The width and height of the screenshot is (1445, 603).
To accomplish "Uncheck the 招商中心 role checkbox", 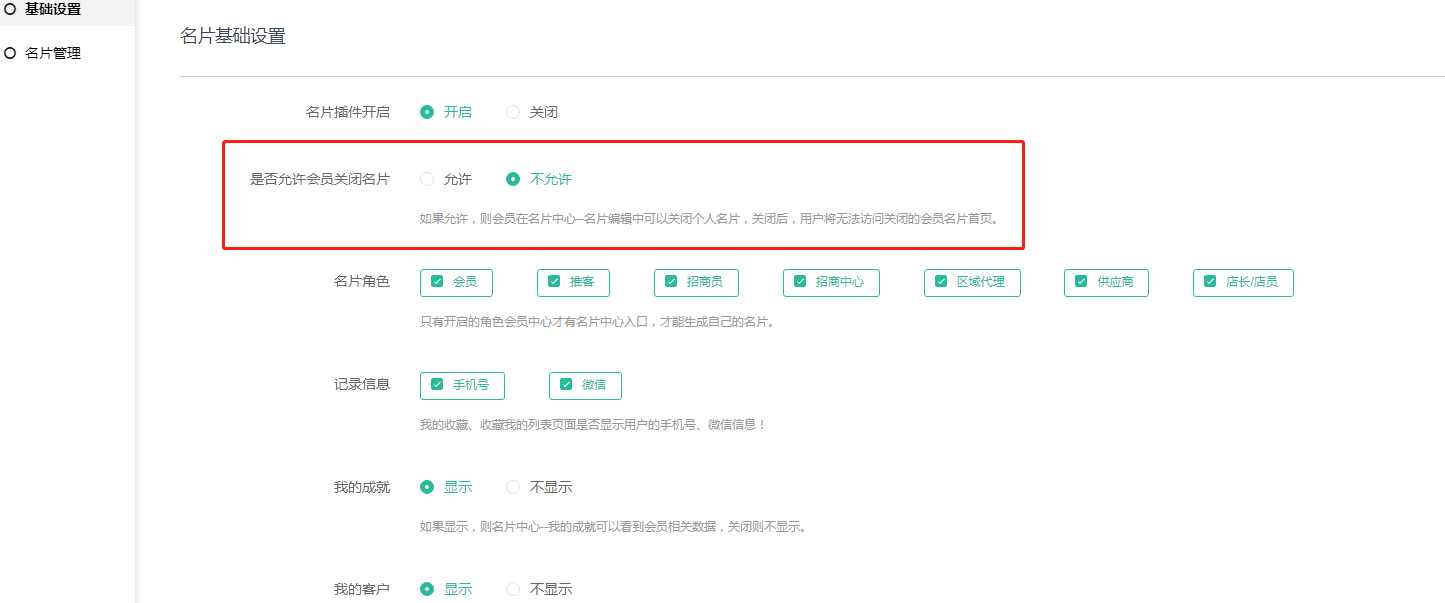I will click(800, 282).
